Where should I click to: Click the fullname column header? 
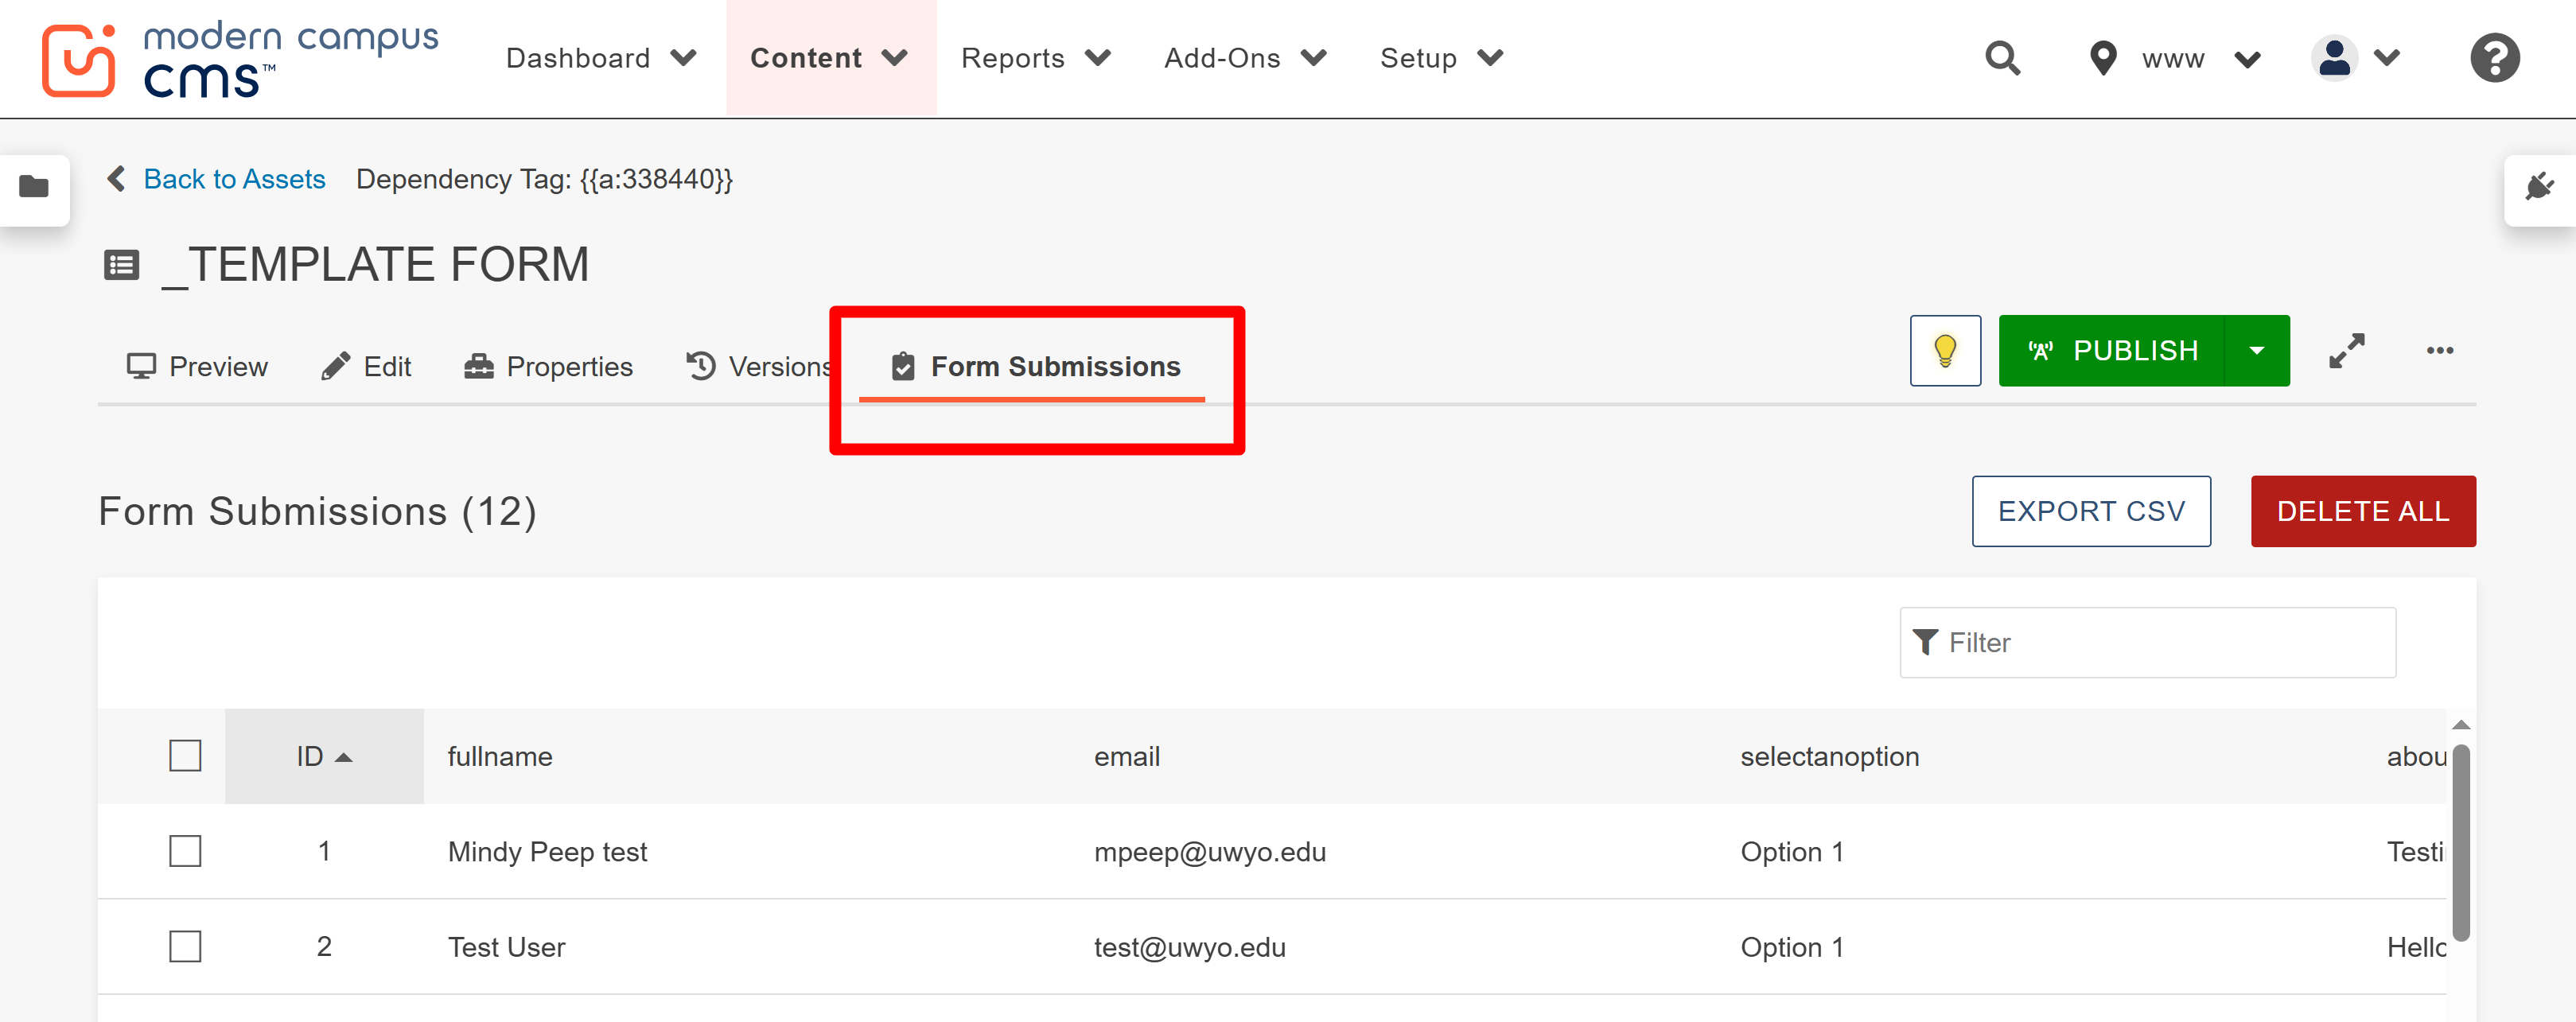[x=500, y=756]
